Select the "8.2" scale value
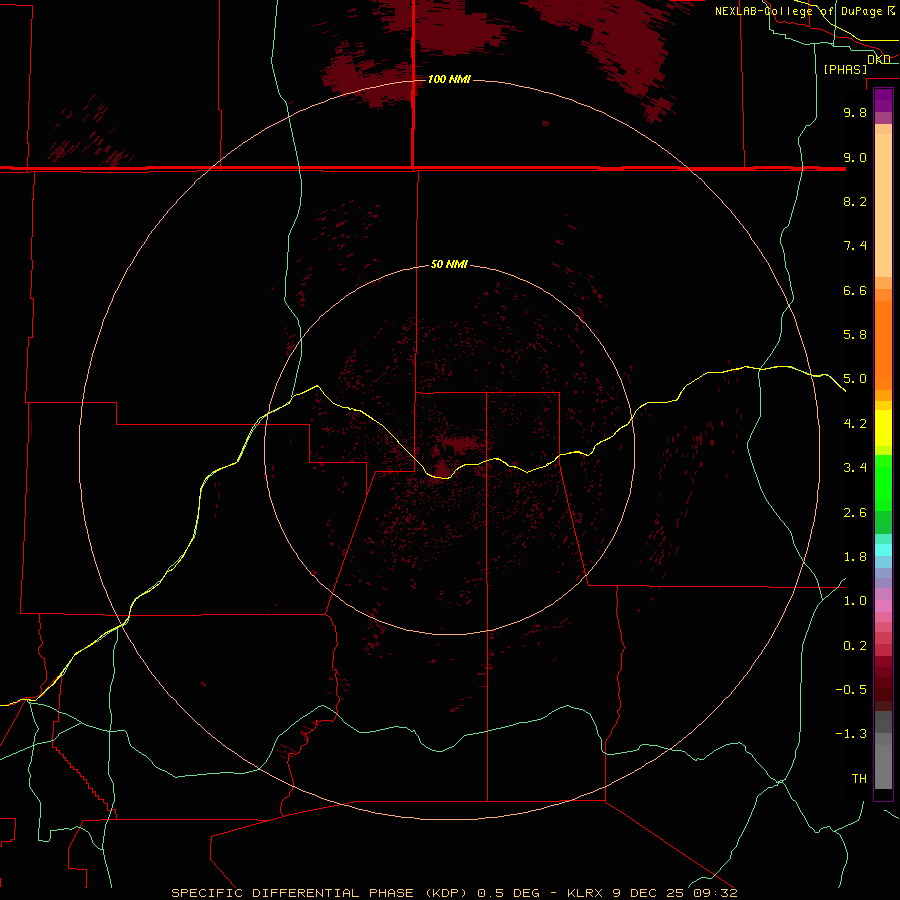 click(855, 201)
